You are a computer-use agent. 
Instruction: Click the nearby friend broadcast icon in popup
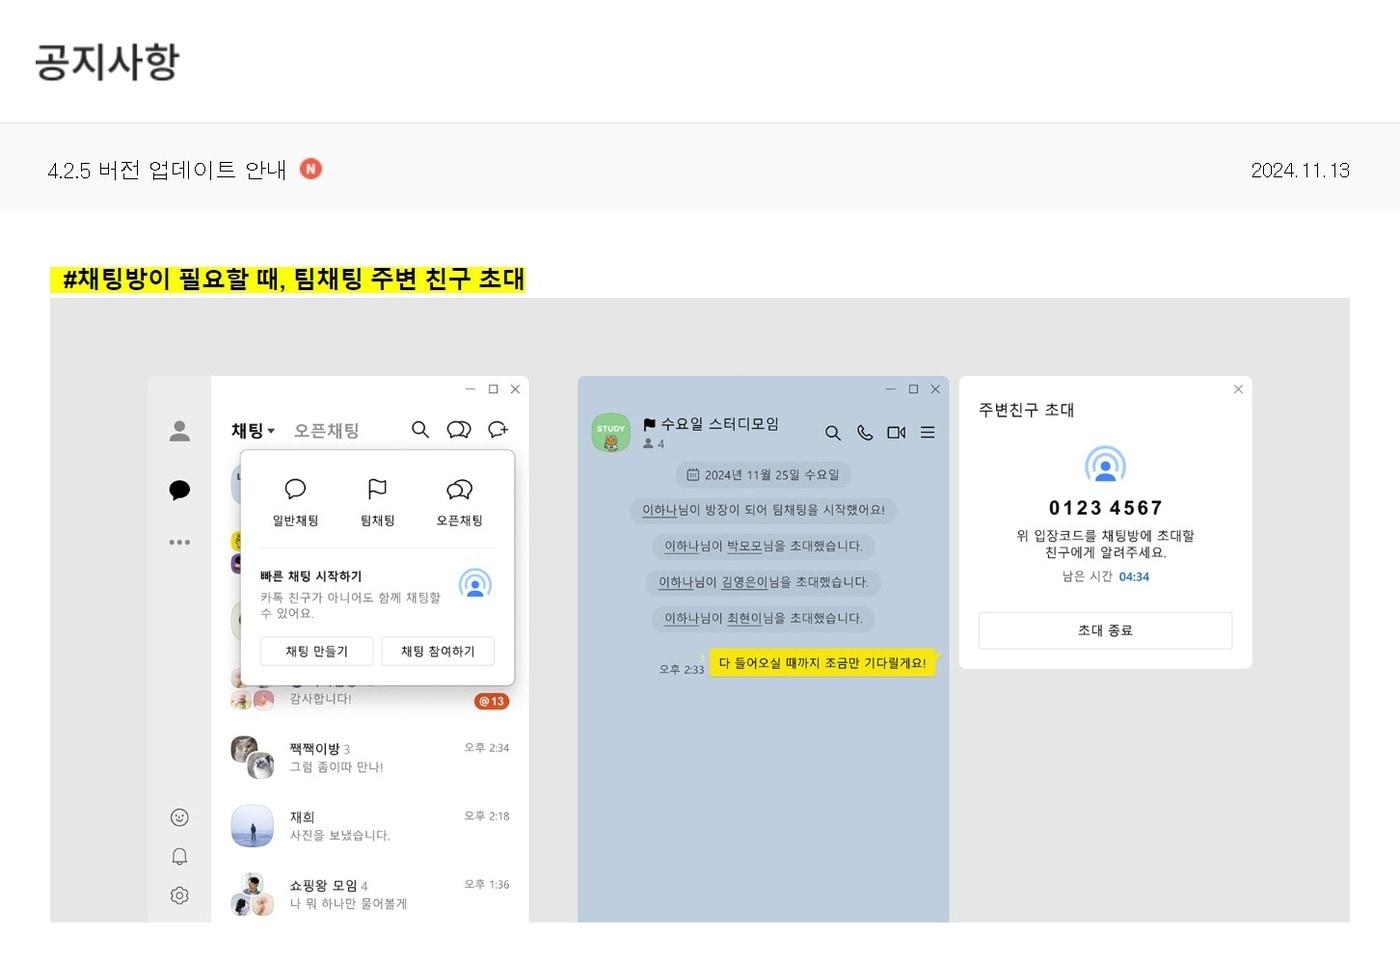pyautogui.click(x=476, y=585)
